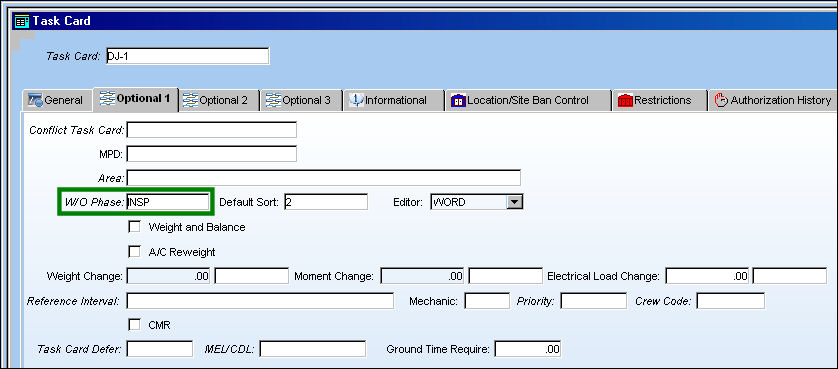The width and height of the screenshot is (838, 369).
Task: Enable the Weight and Balance checkbox
Action: pyautogui.click(x=134, y=227)
